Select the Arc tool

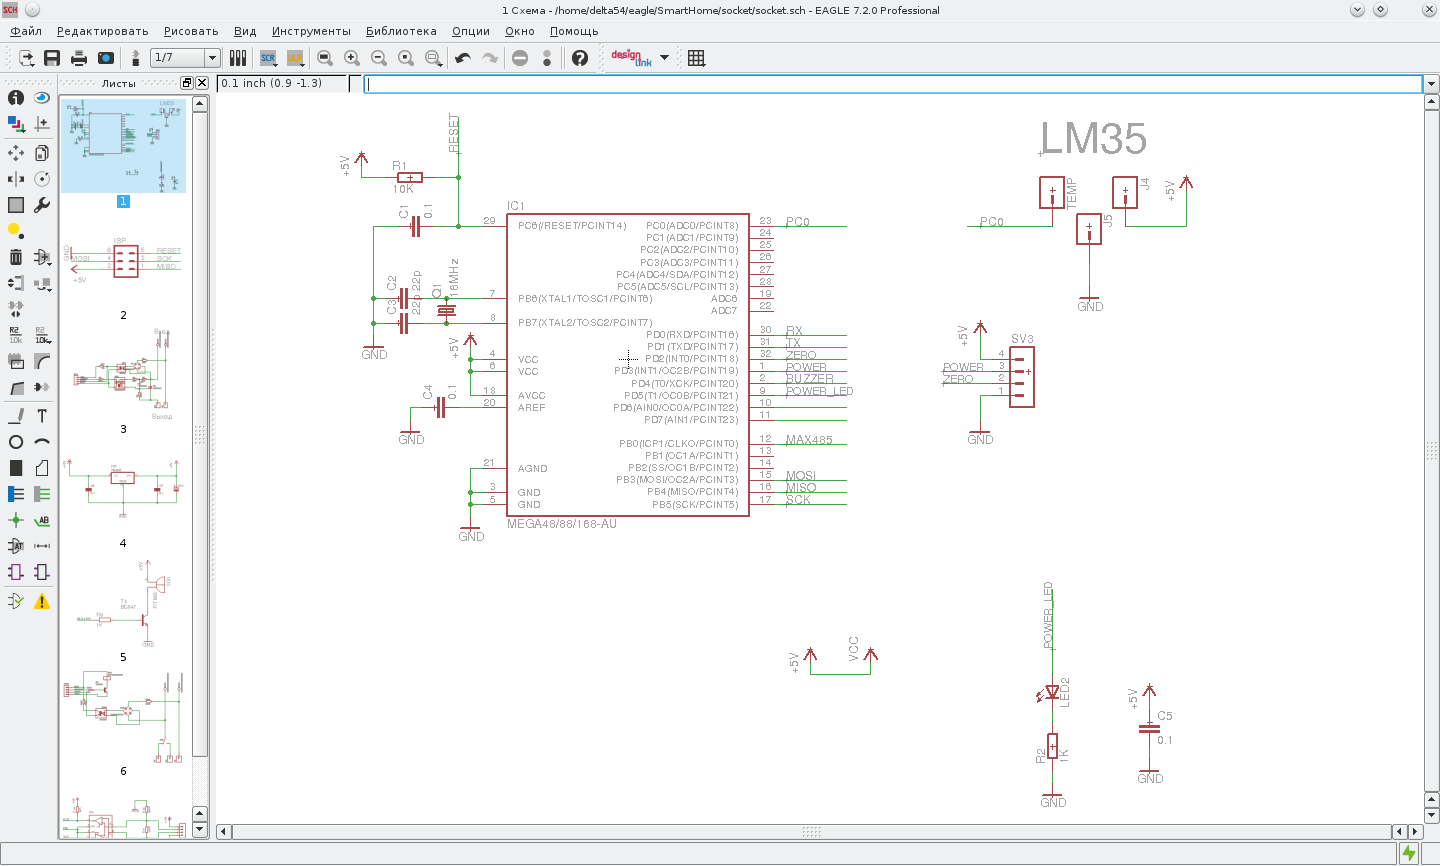click(x=42, y=442)
